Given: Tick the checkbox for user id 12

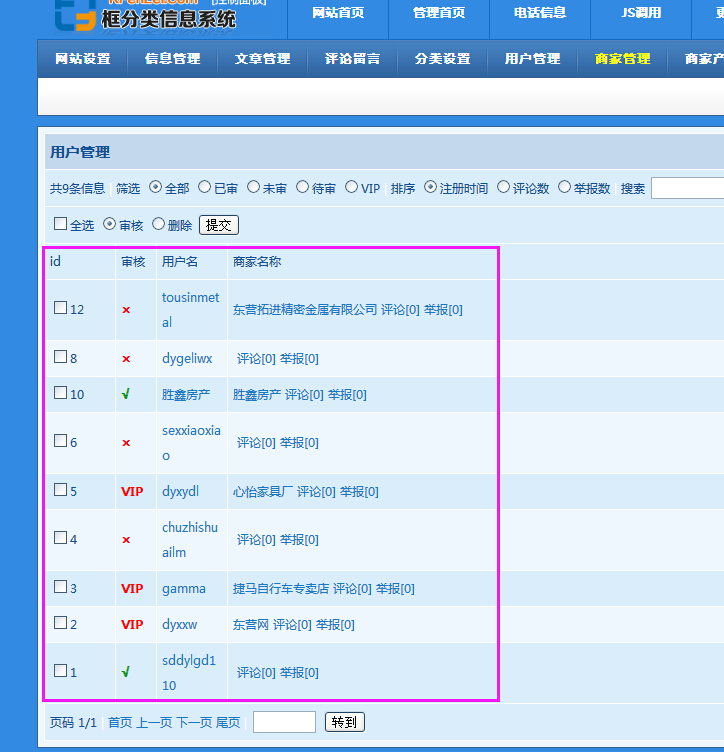Looking at the screenshot, I should point(61,308).
